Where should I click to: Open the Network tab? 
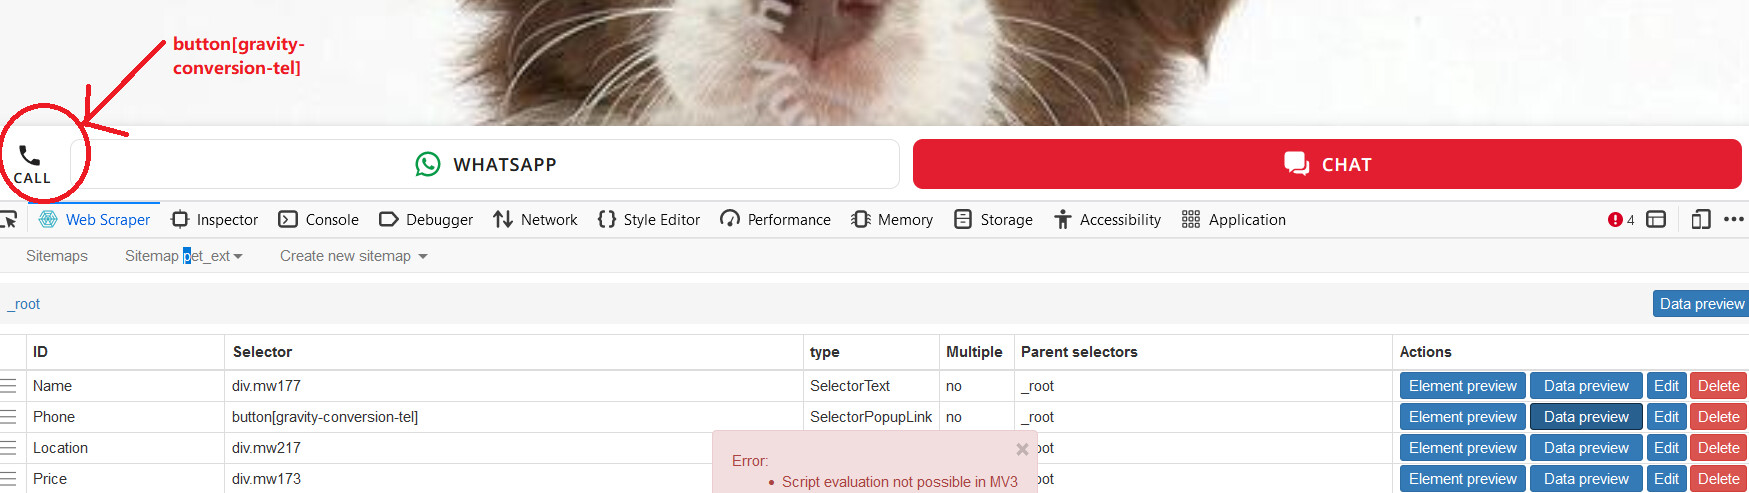coord(536,220)
